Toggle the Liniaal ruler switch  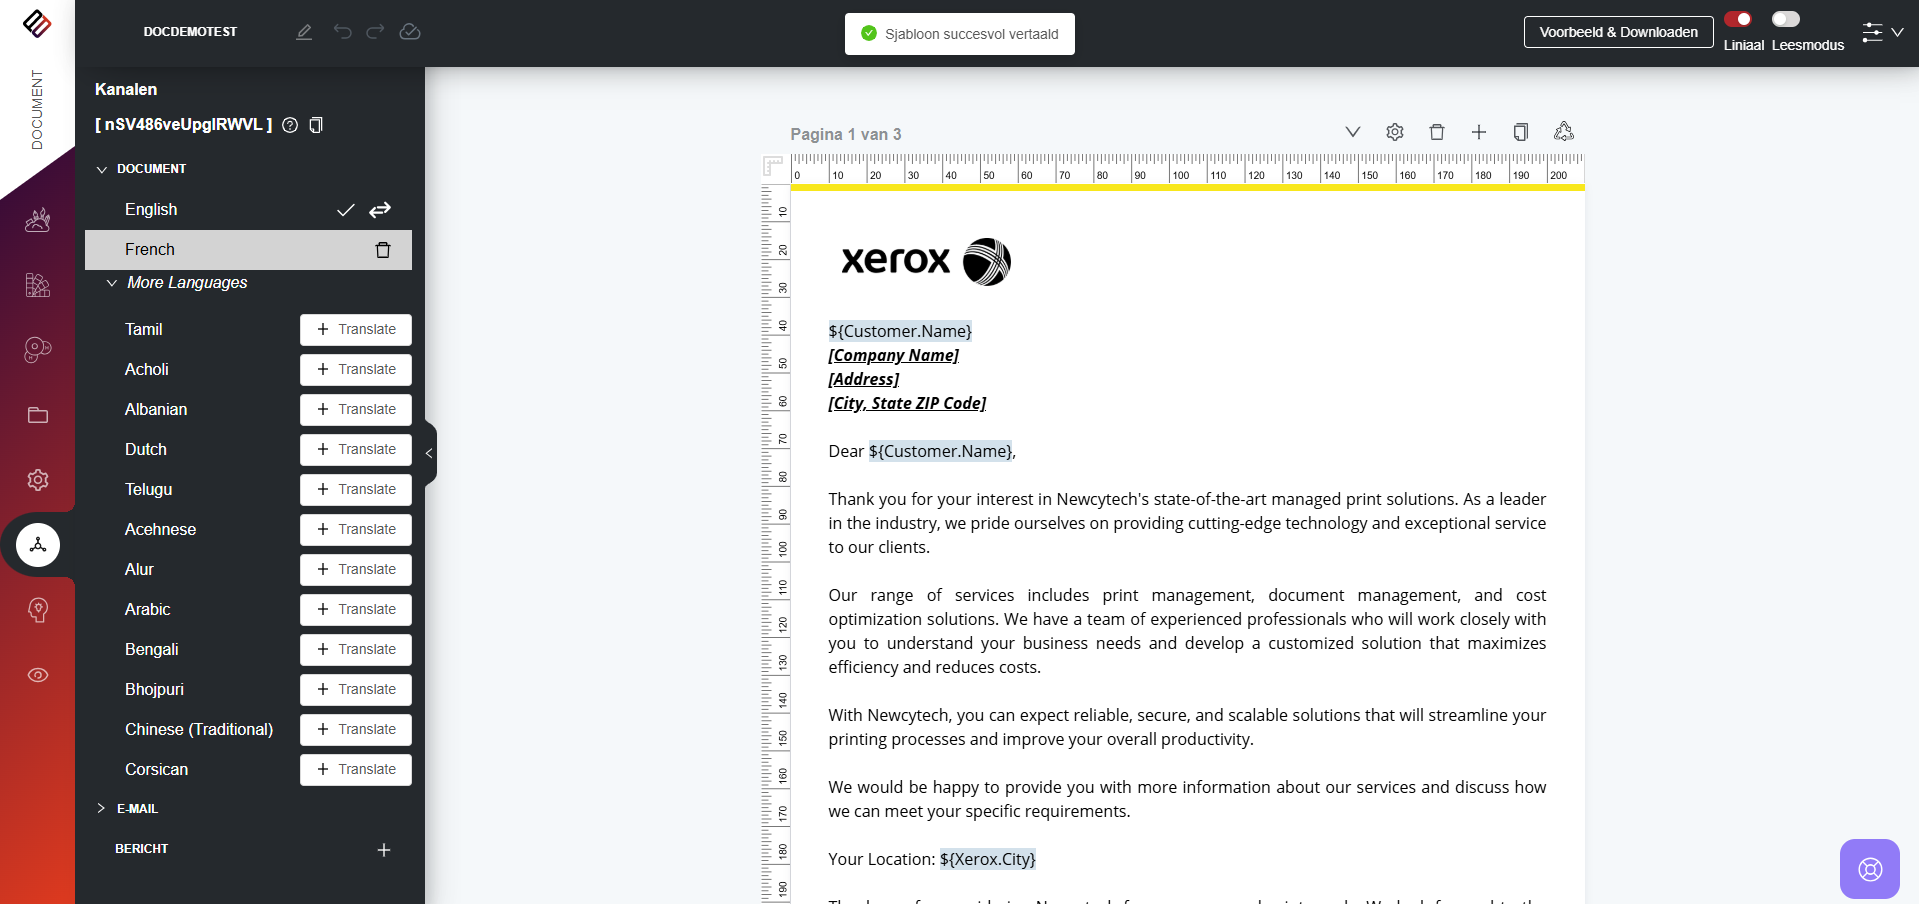(1738, 19)
